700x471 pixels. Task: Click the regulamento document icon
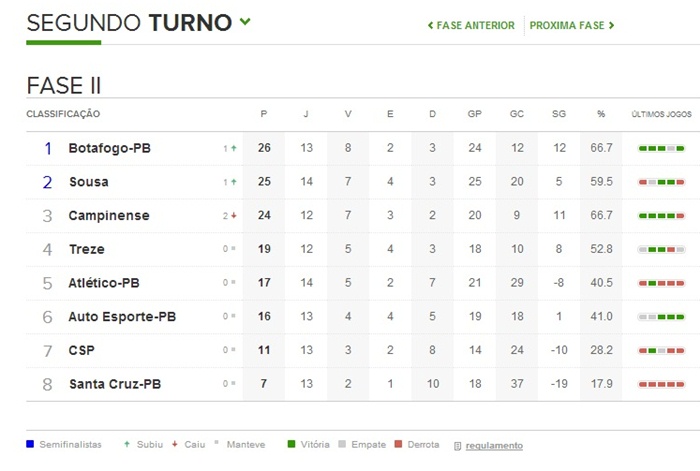[x=457, y=445]
